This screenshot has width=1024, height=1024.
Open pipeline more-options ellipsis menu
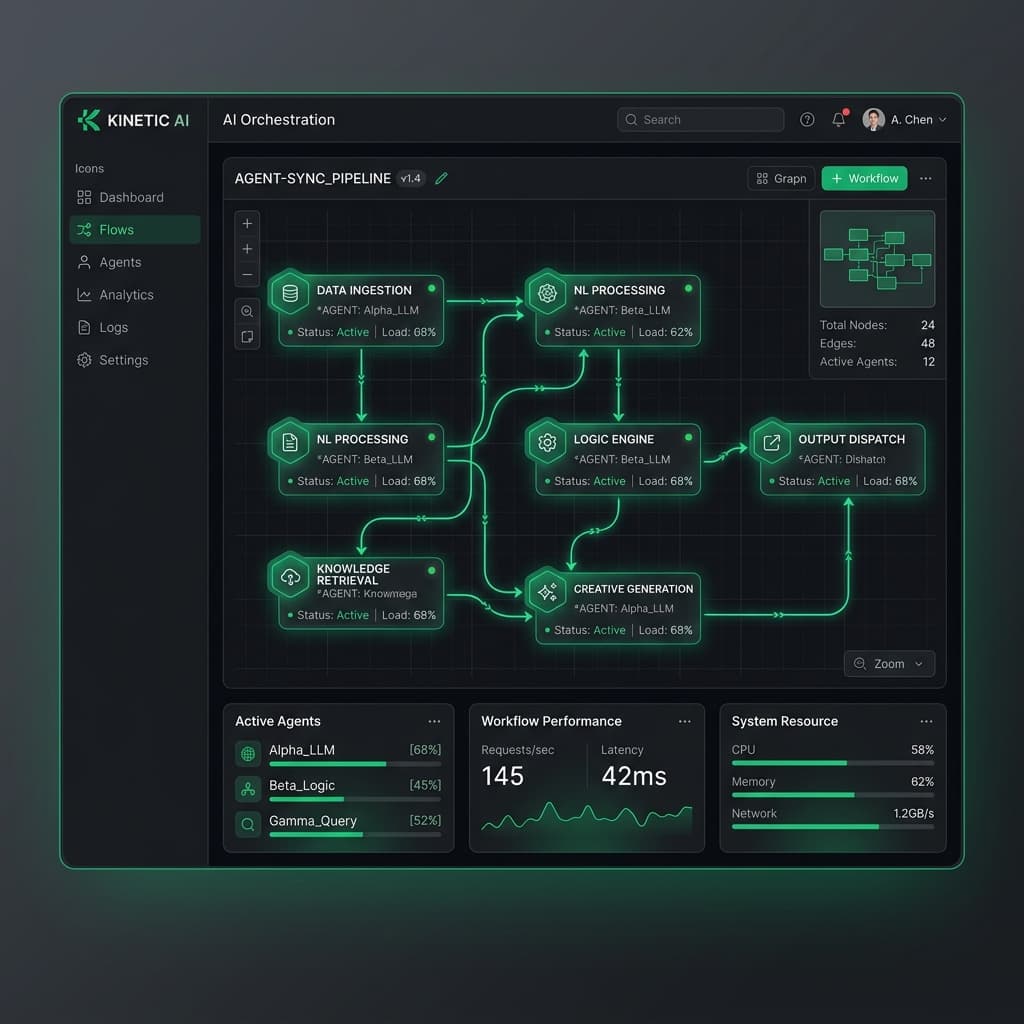(925, 178)
